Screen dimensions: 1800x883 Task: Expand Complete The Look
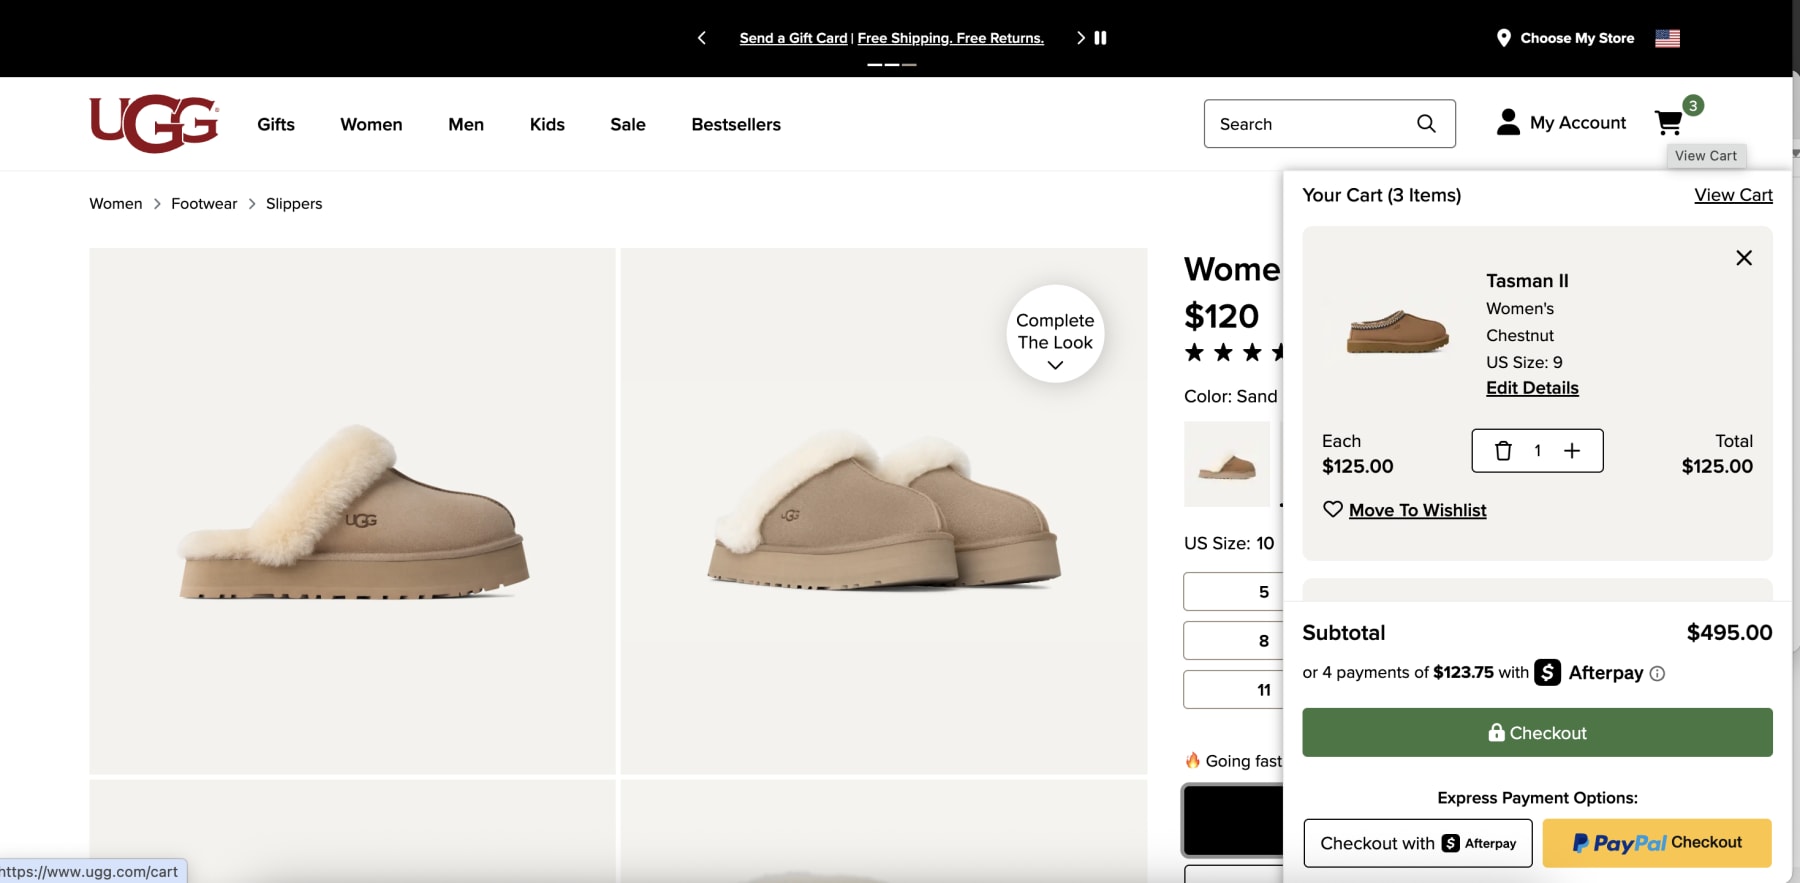pyautogui.click(x=1055, y=334)
